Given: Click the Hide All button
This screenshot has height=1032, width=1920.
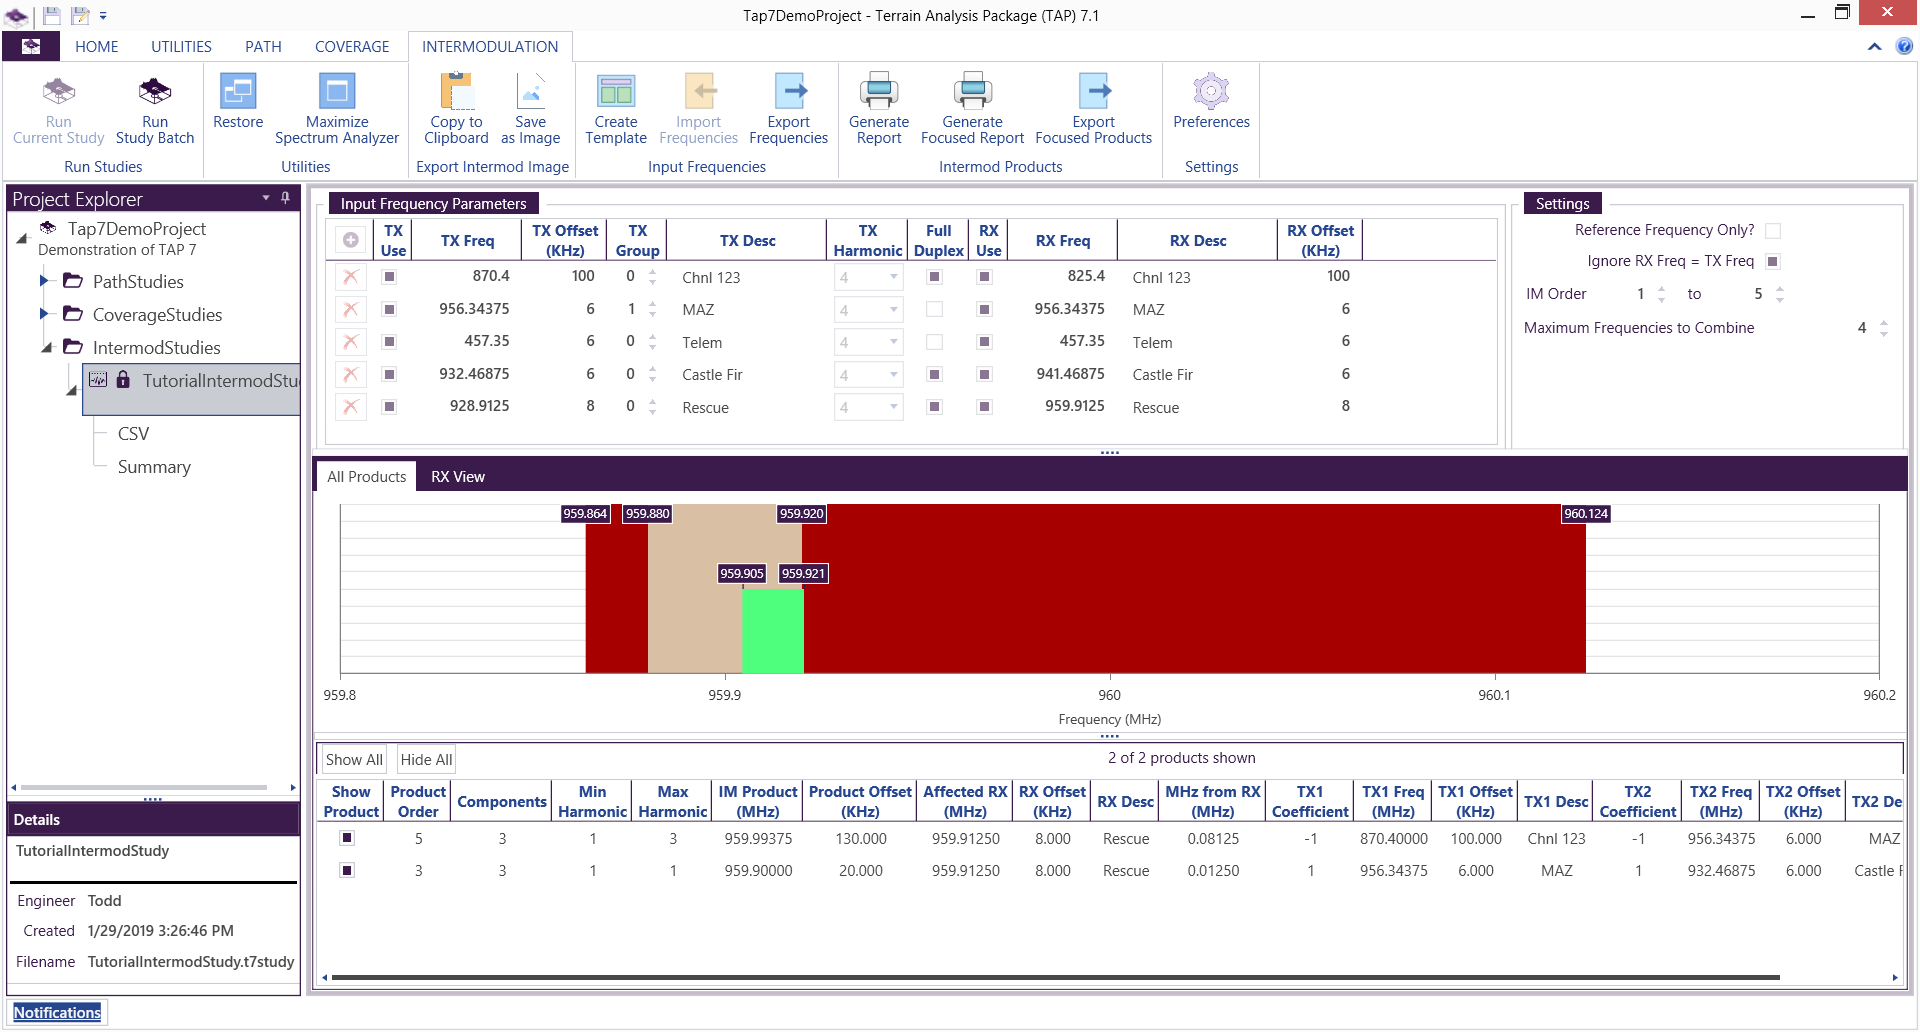Looking at the screenshot, I should [426, 760].
